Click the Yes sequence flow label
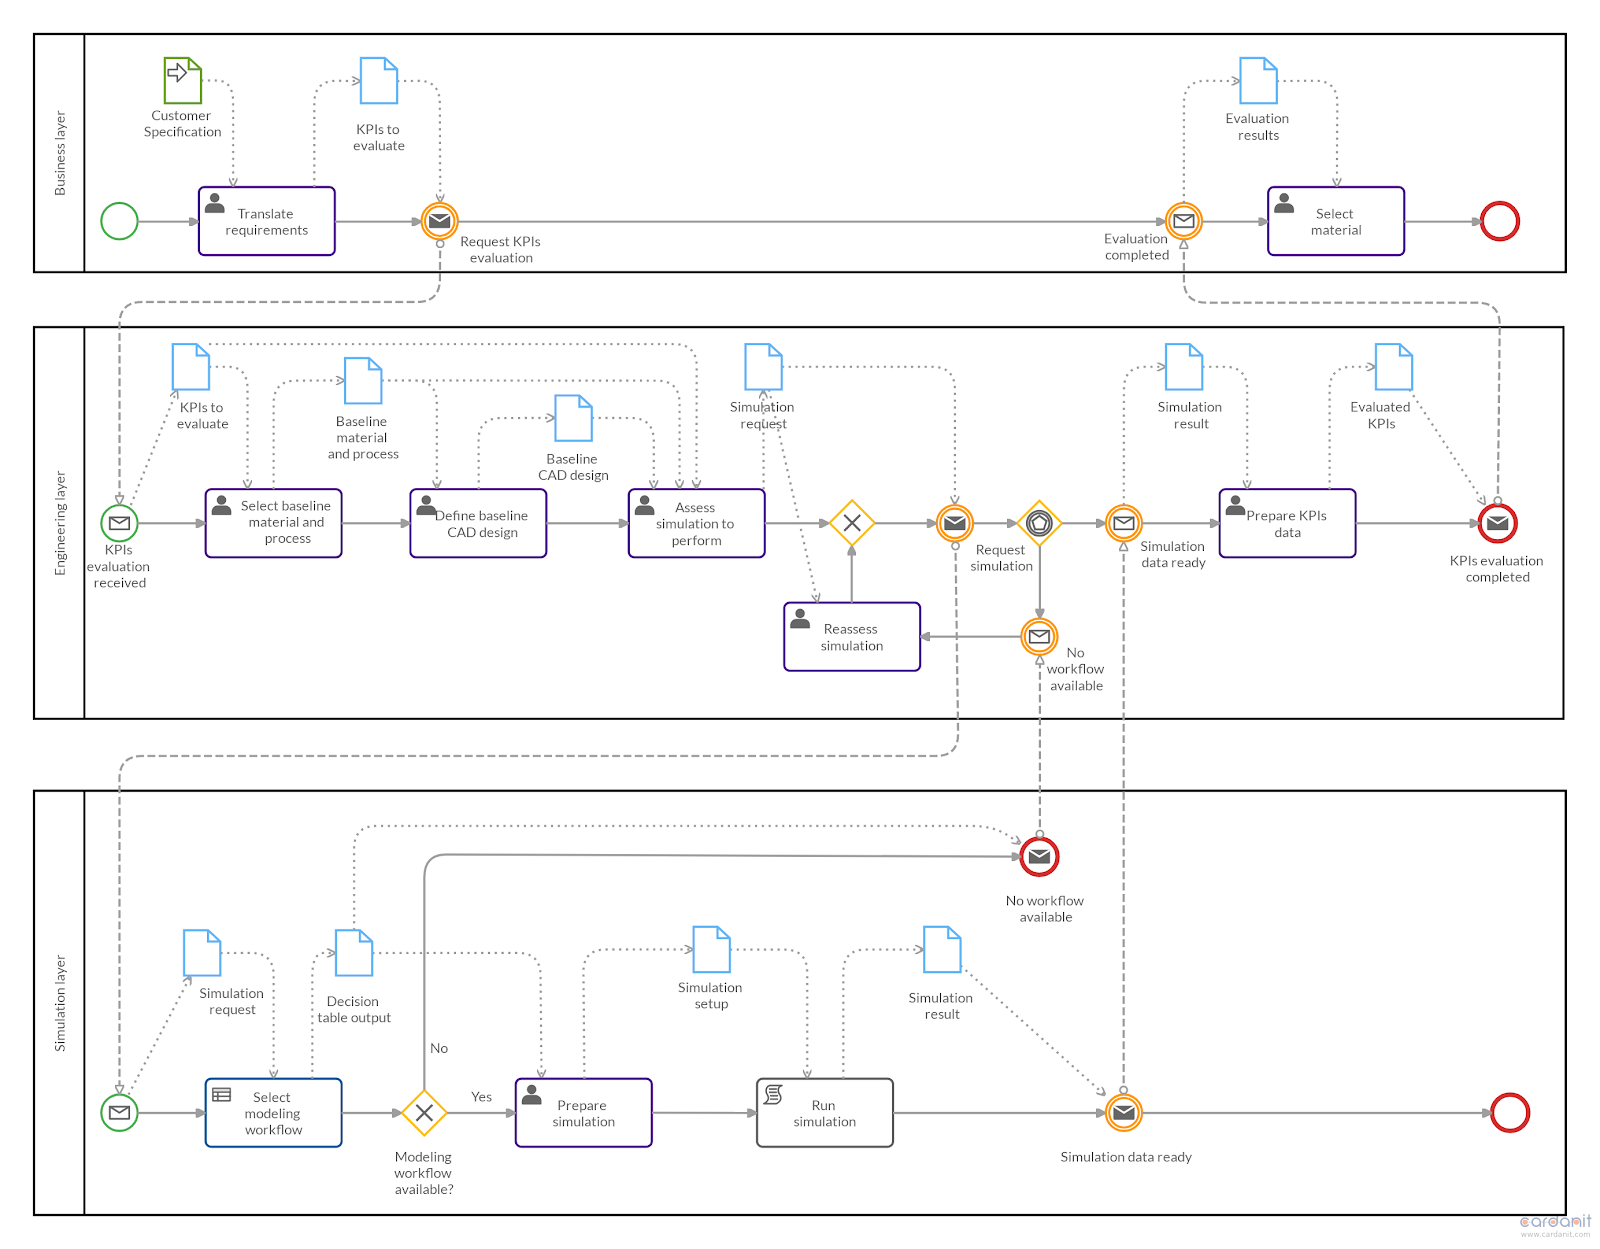This screenshot has height=1249, width=1600. [x=482, y=1097]
